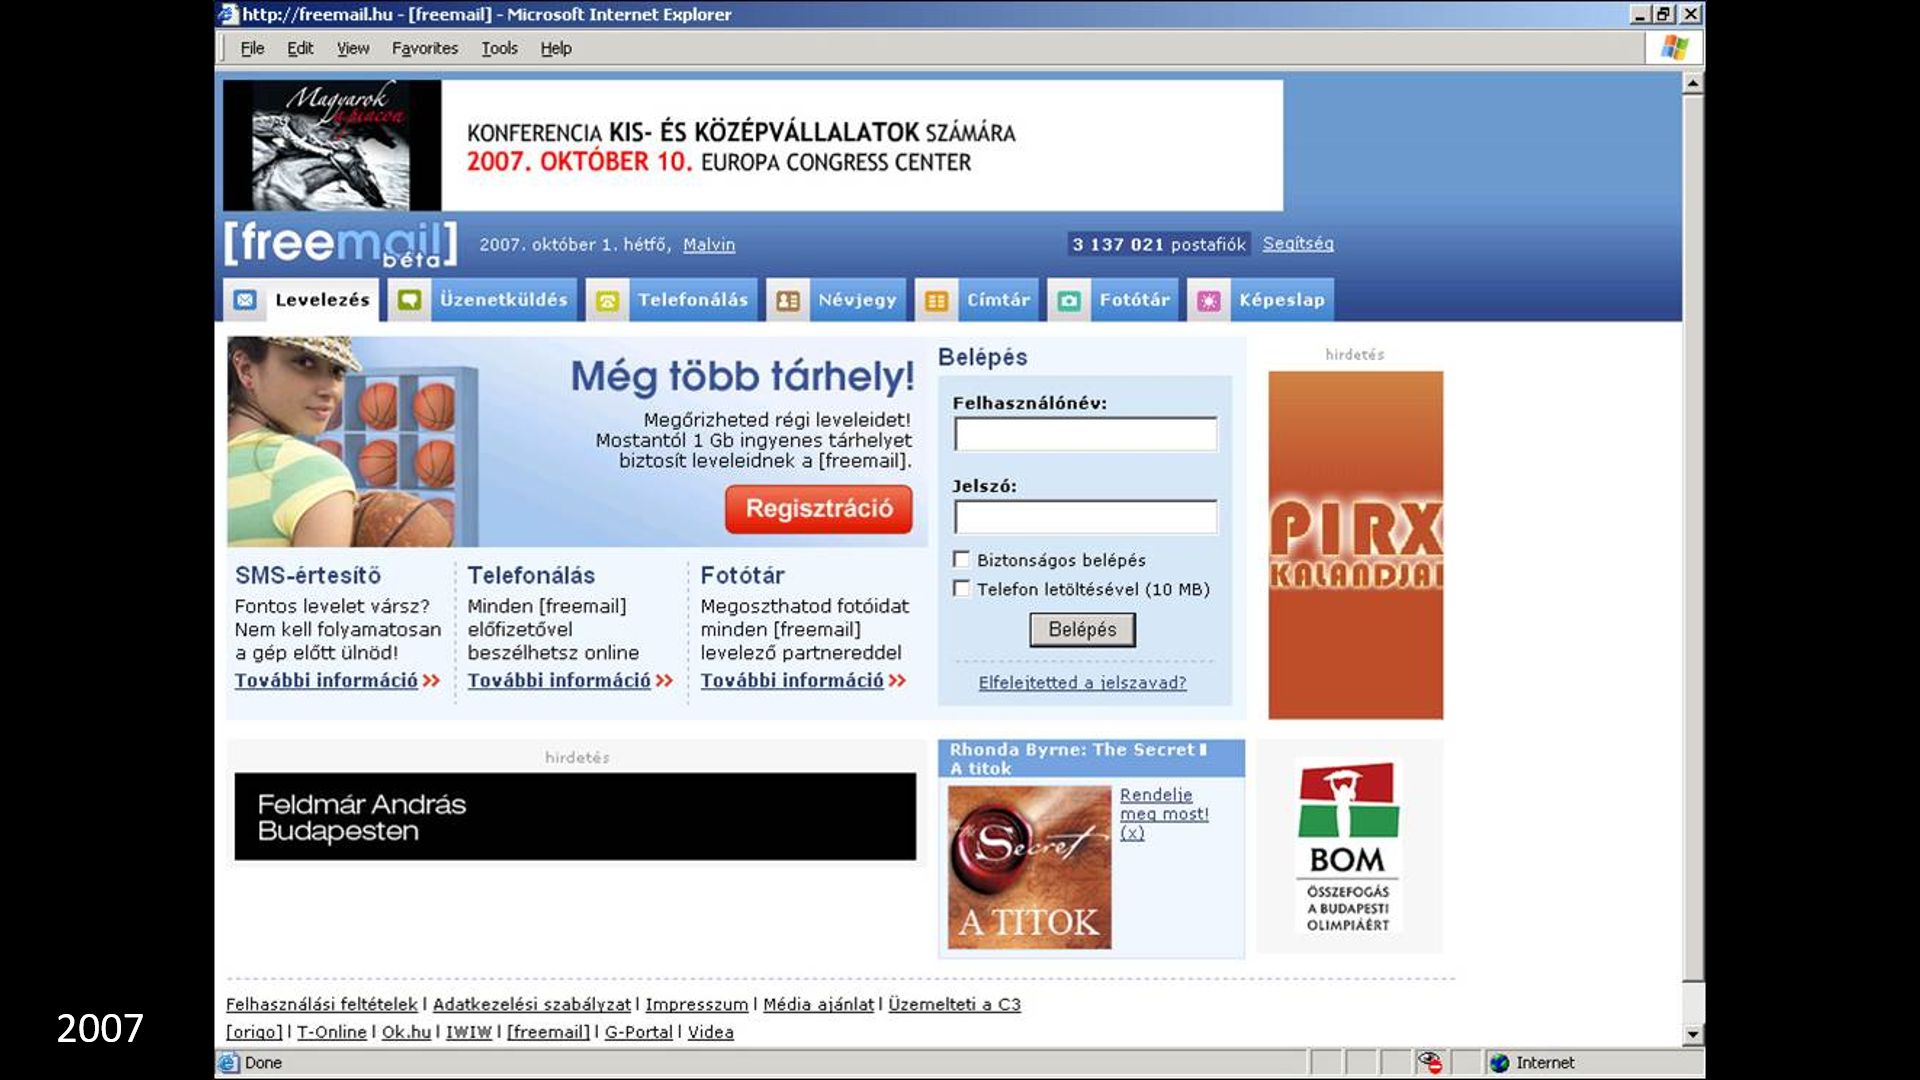1920x1080 pixels.
Task: Open the Help menu
Action: 556,48
